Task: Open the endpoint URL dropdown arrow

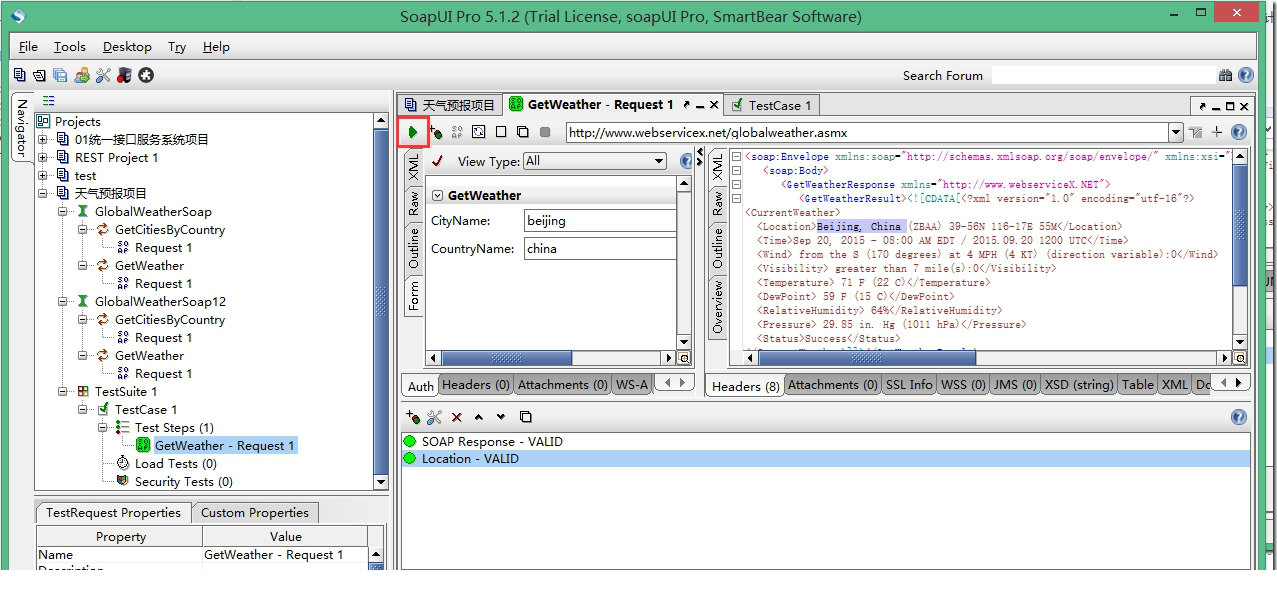Action: click(x=1175, y=132)
